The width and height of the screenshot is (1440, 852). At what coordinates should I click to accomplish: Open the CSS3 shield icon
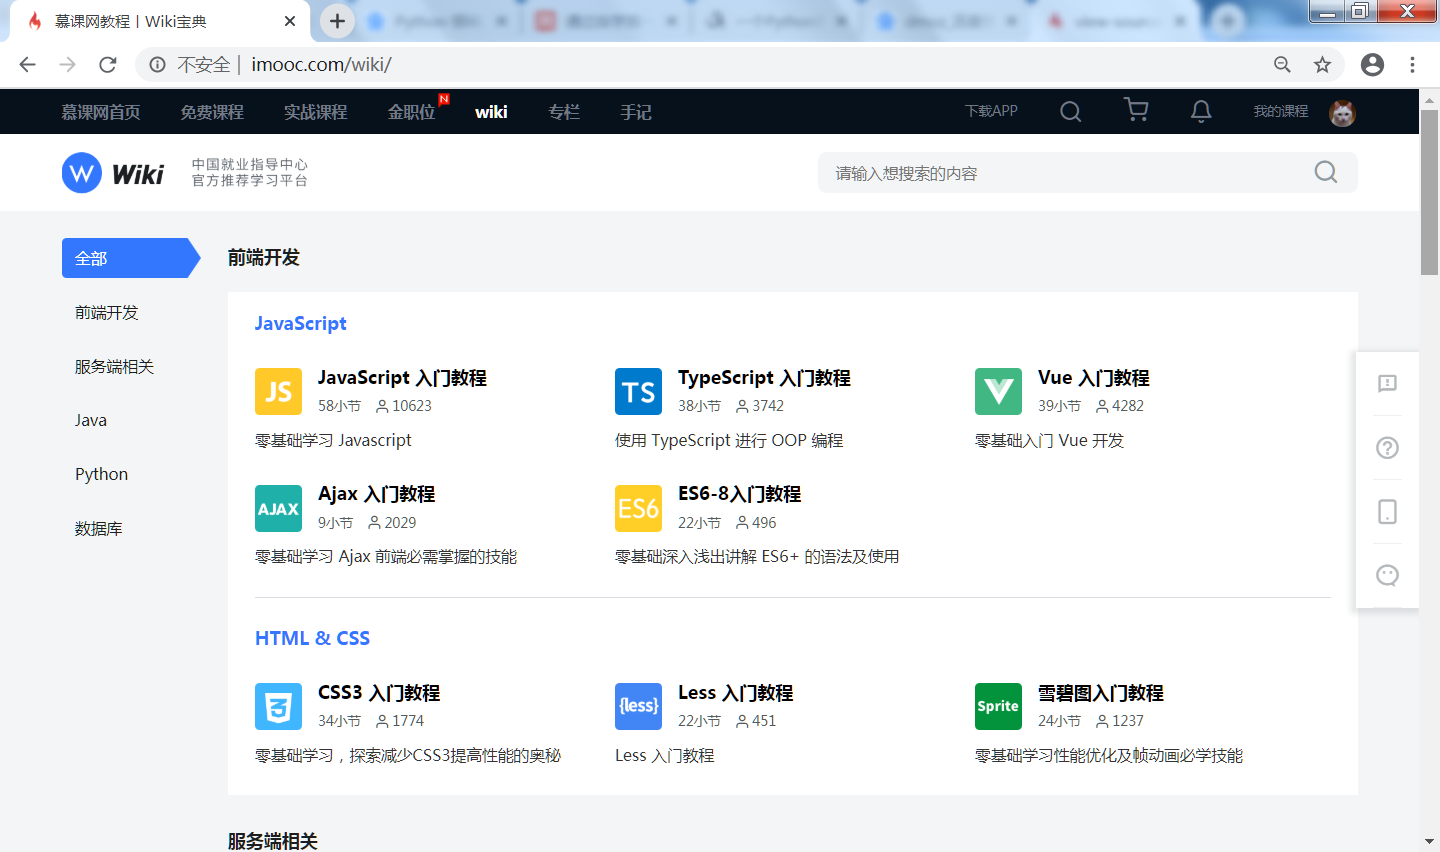[x=278, y=706]
